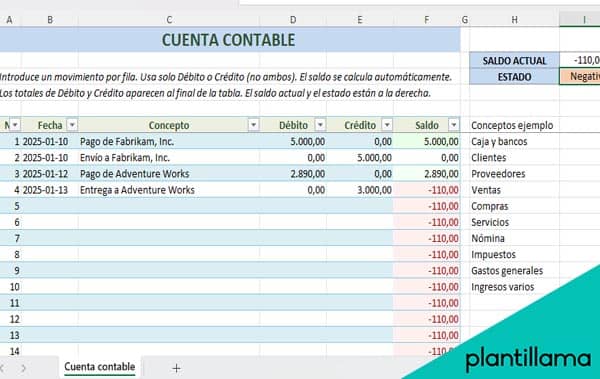
Task: Open the Saldo column filter dropdown
Action: (453, 125)
